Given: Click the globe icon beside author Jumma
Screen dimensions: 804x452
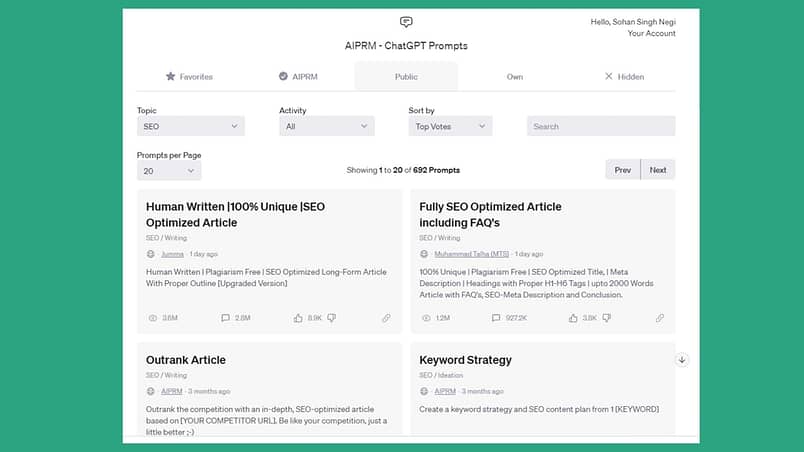Looking at the screenshot, I should coord(151,254).
